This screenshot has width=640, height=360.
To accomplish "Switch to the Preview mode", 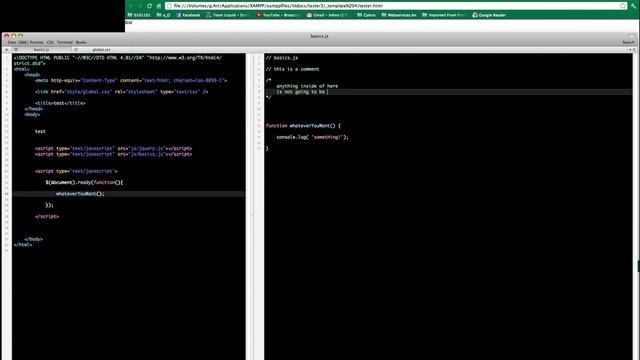I will pos(36,42).
